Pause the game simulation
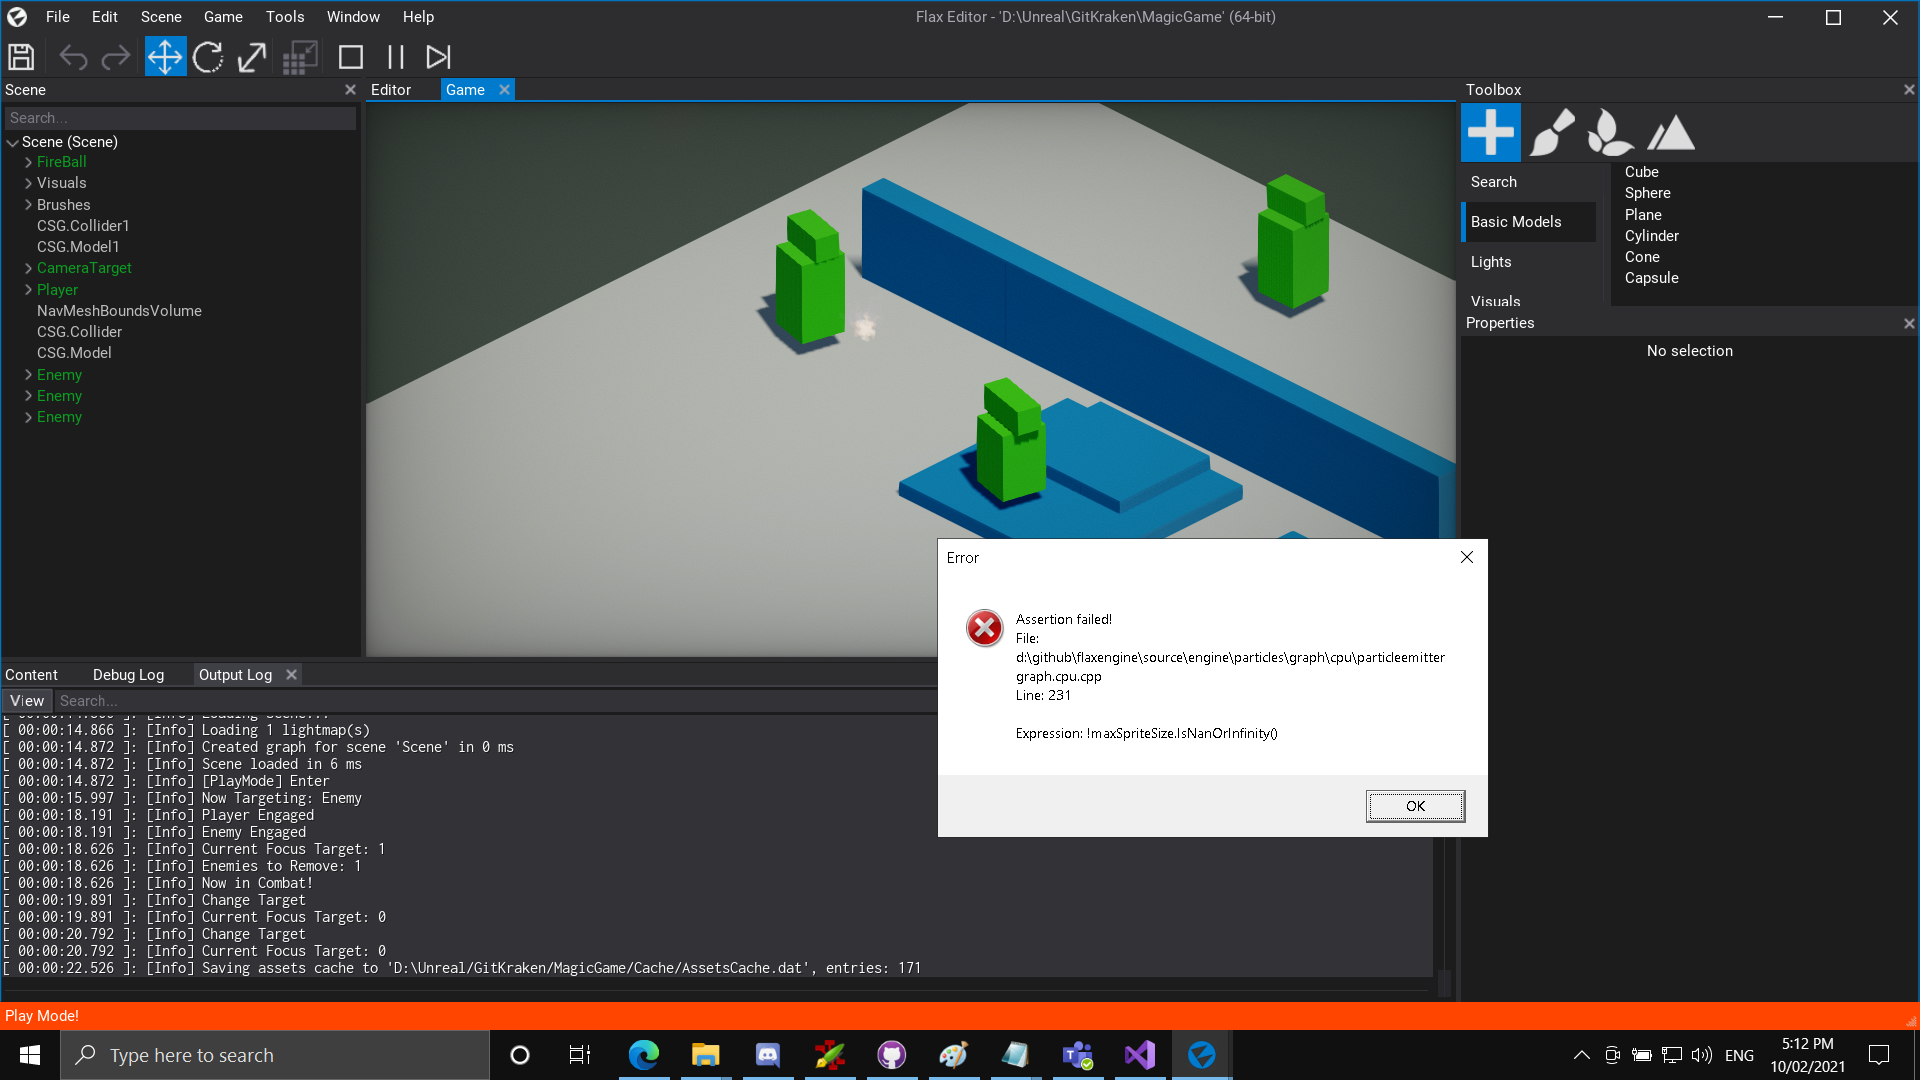 (394, 56)
